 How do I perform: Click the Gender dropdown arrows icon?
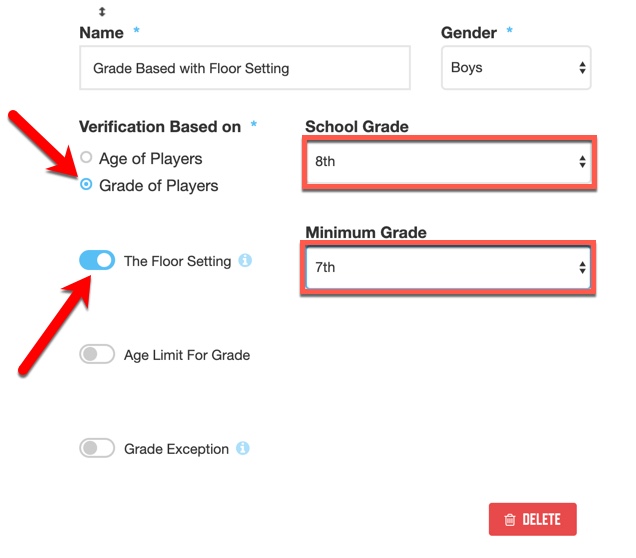tap(582, 68)
